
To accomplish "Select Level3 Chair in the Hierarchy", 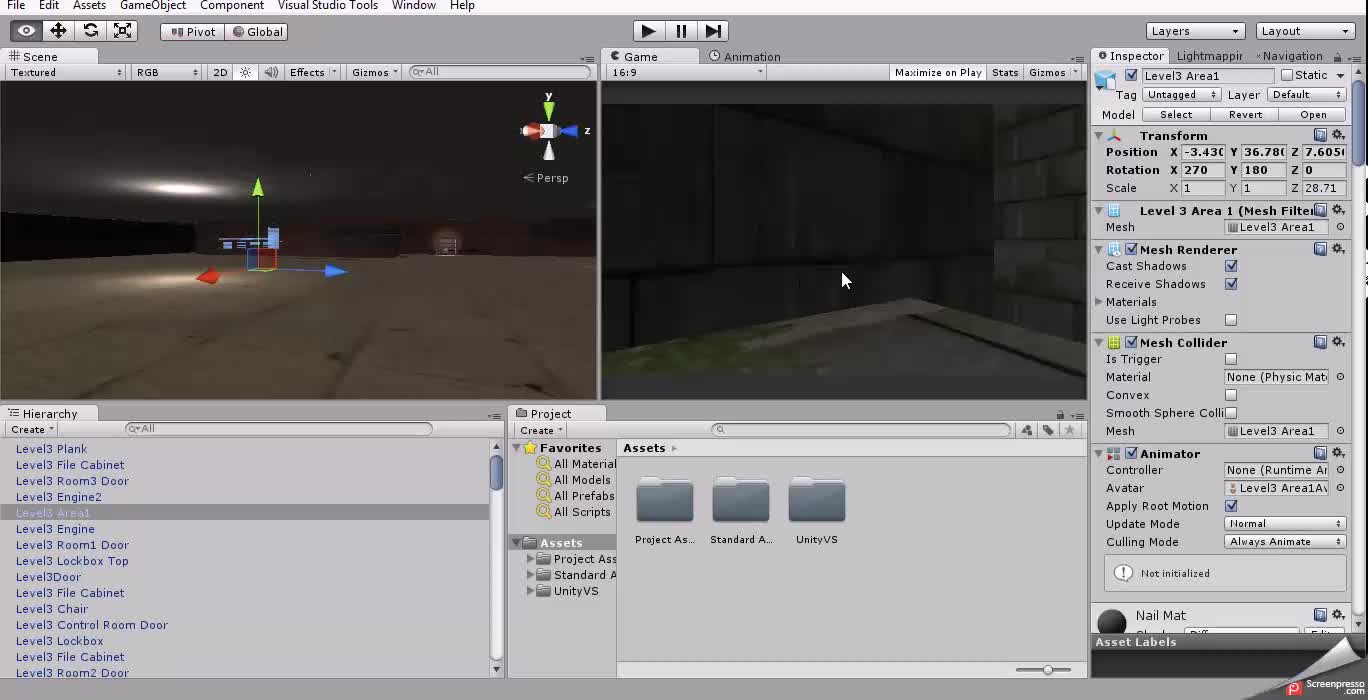I will click(x=51, y=609).
